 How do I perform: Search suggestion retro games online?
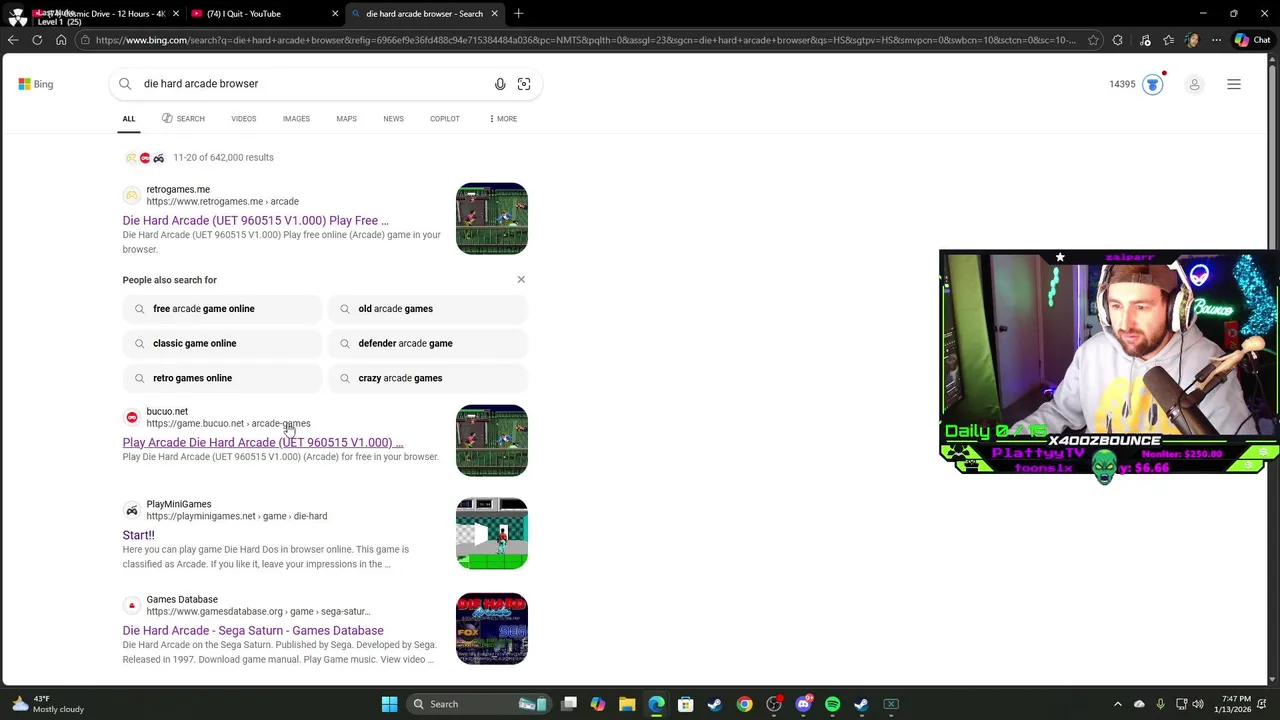click(x=223, y=378)
